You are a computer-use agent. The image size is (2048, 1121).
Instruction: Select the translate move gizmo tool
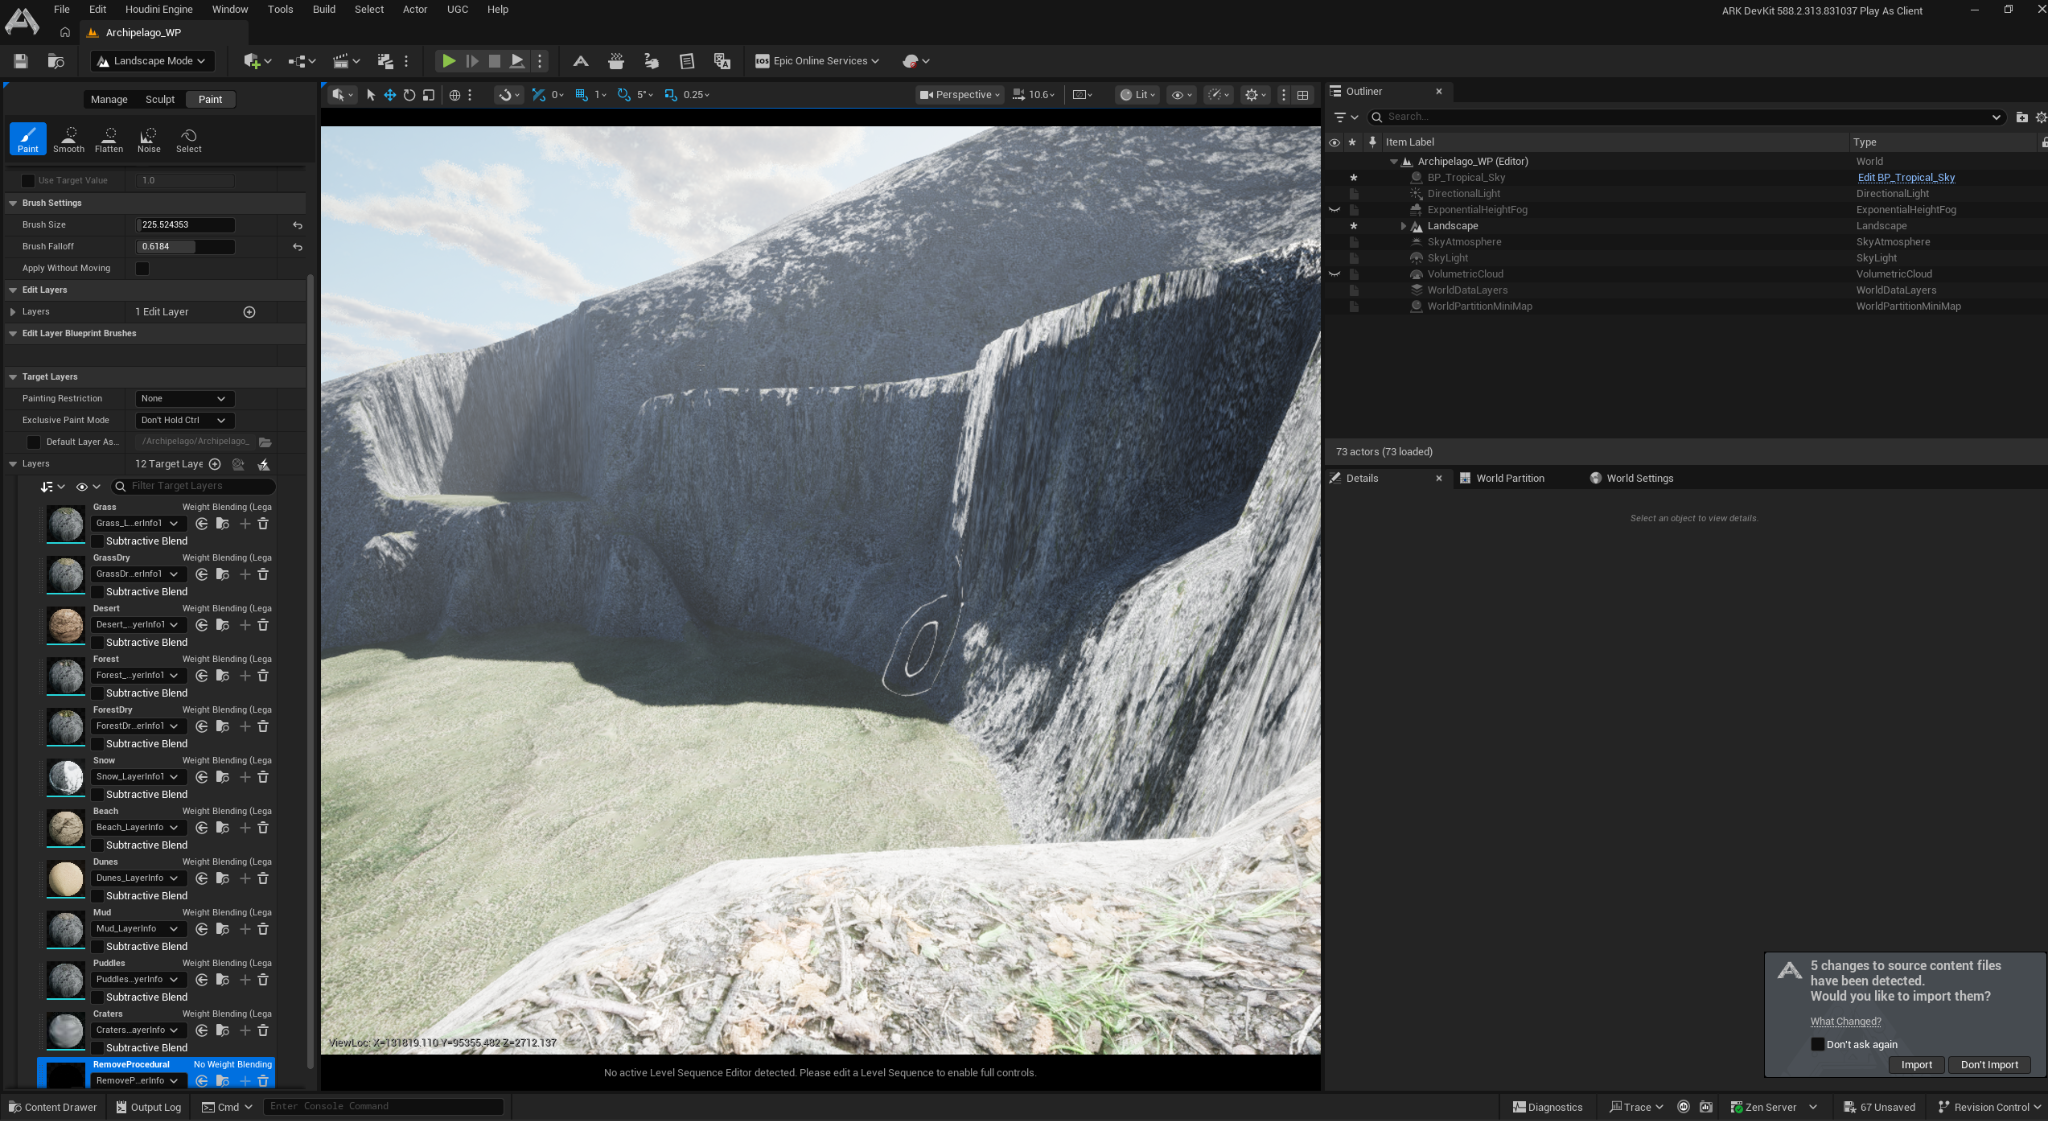[x=390, y=95]
